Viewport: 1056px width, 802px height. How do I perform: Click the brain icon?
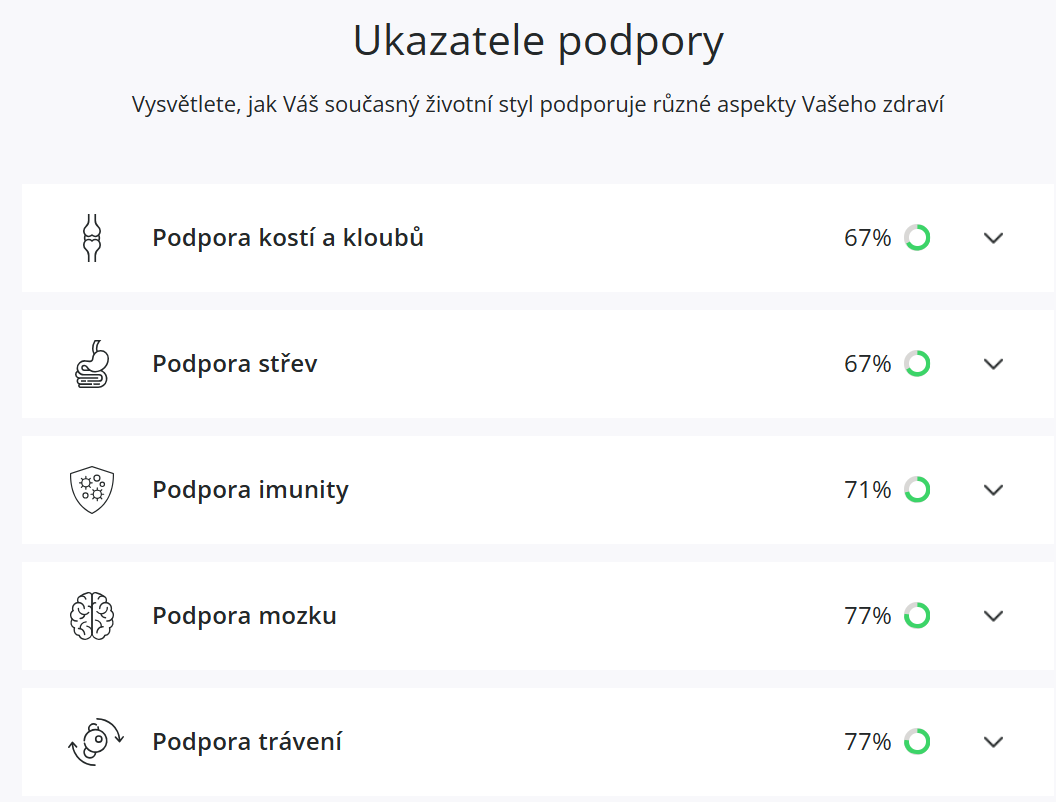coord(92,616)
